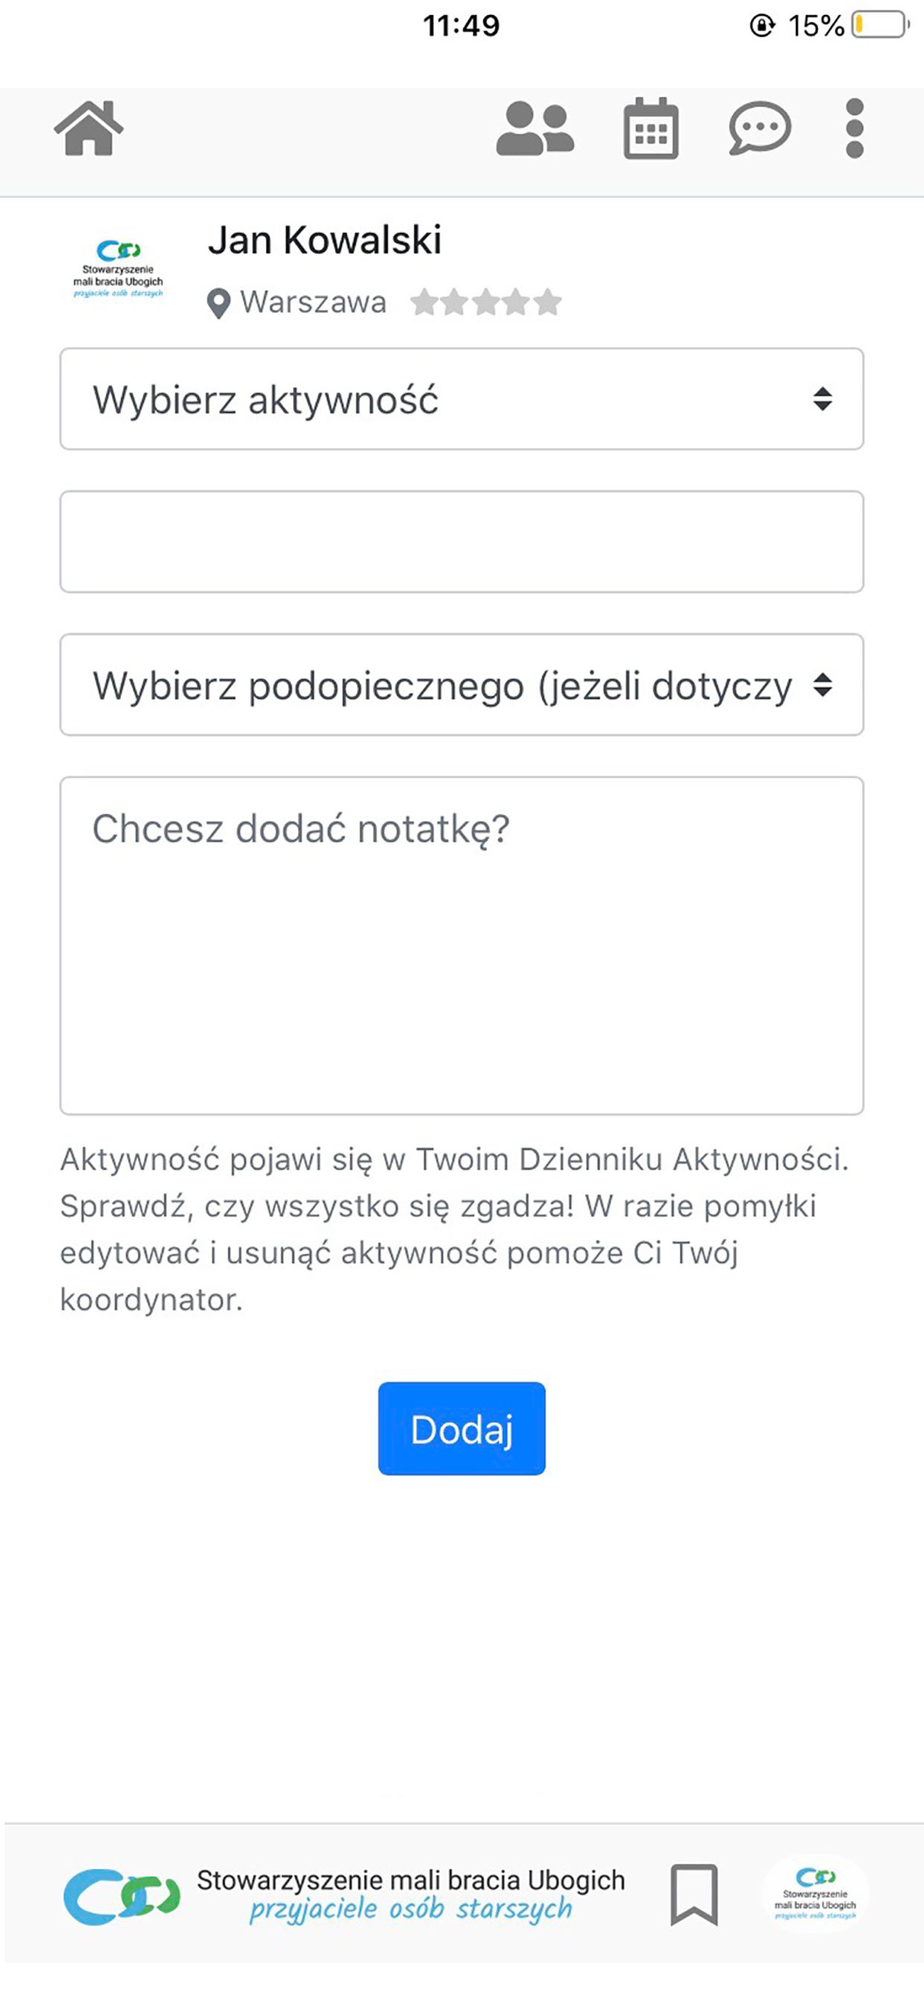This screenshot has width=924, height=2000.
Task: Tap the bookmark icon in footer
Action: click(x=694, y=1893)
